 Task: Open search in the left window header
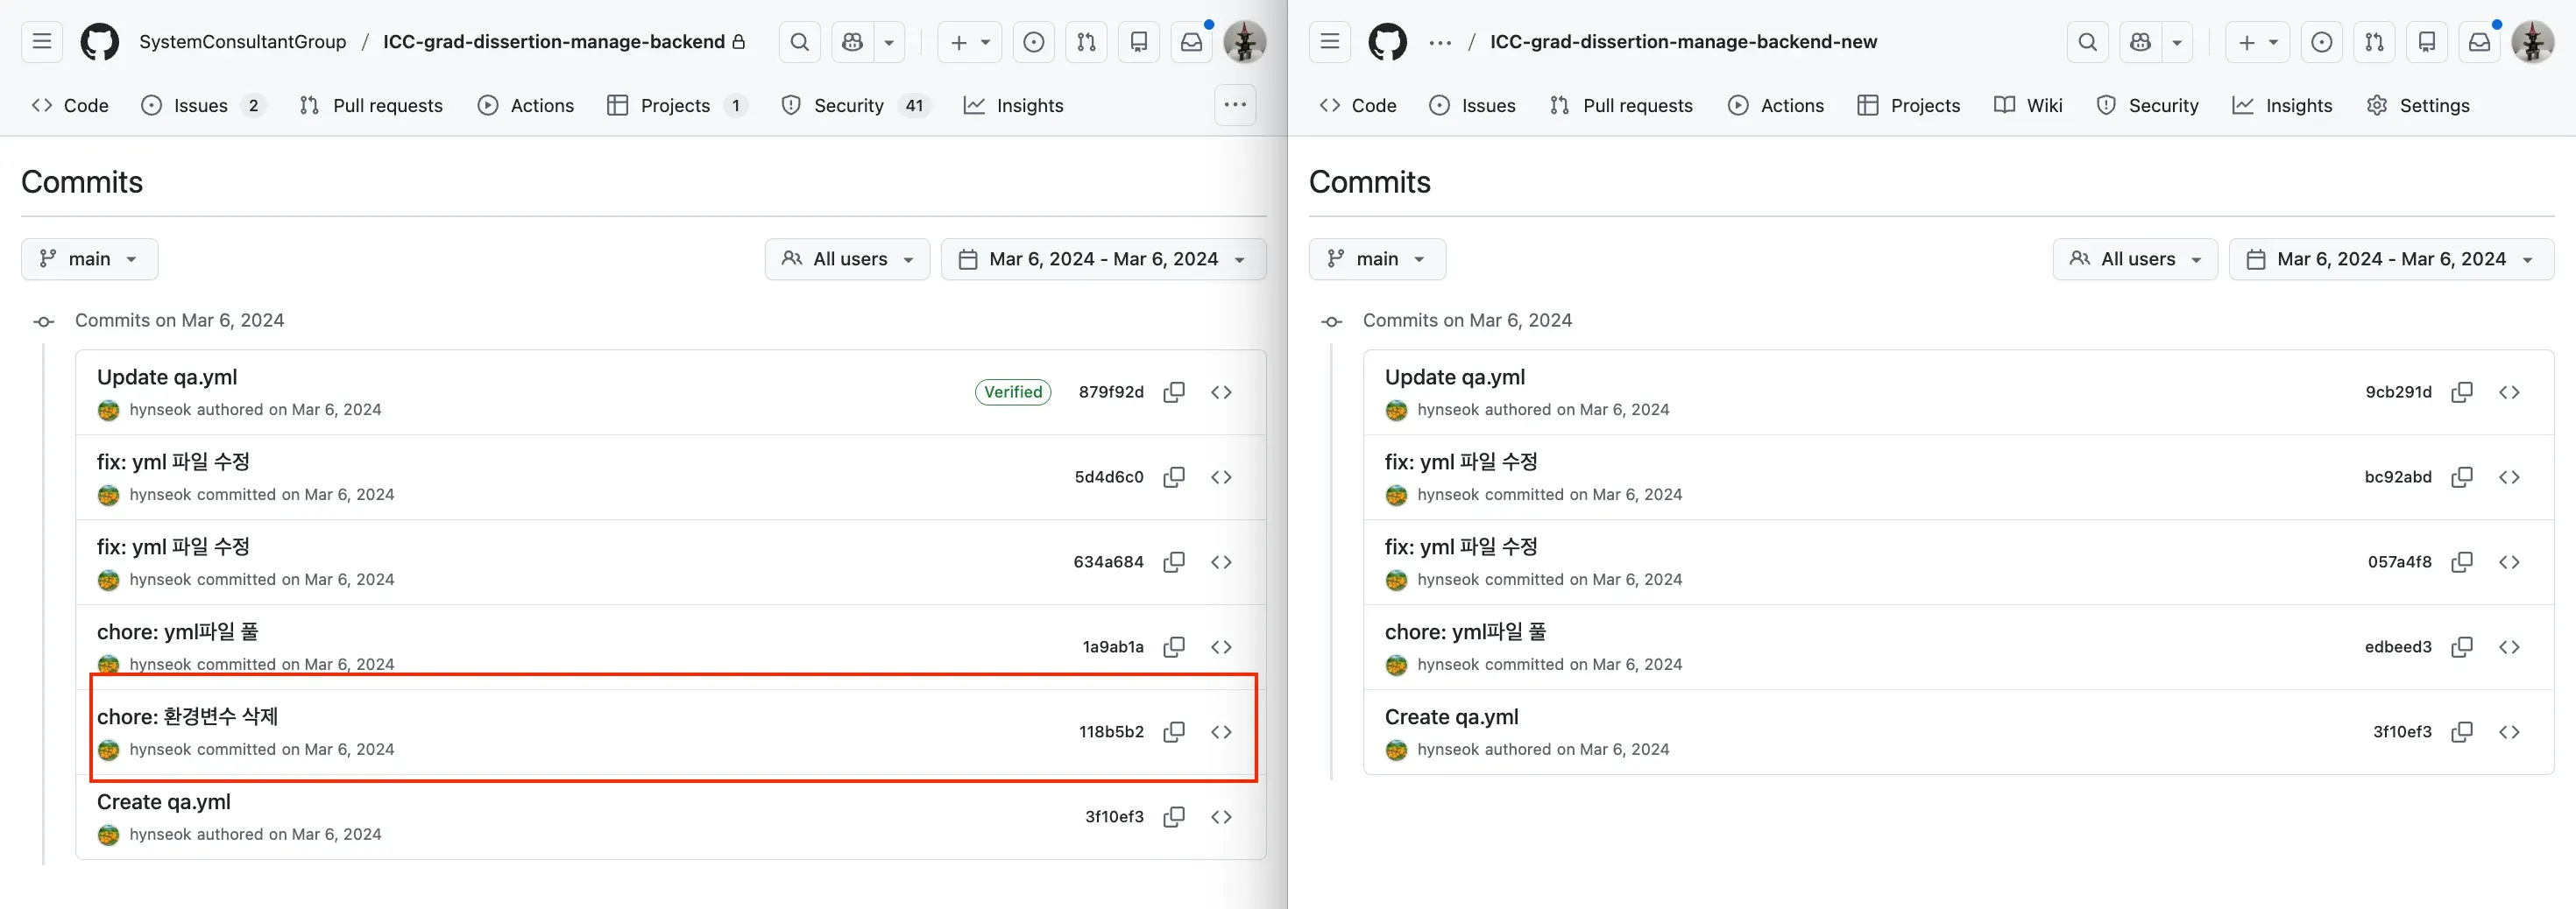799,42
